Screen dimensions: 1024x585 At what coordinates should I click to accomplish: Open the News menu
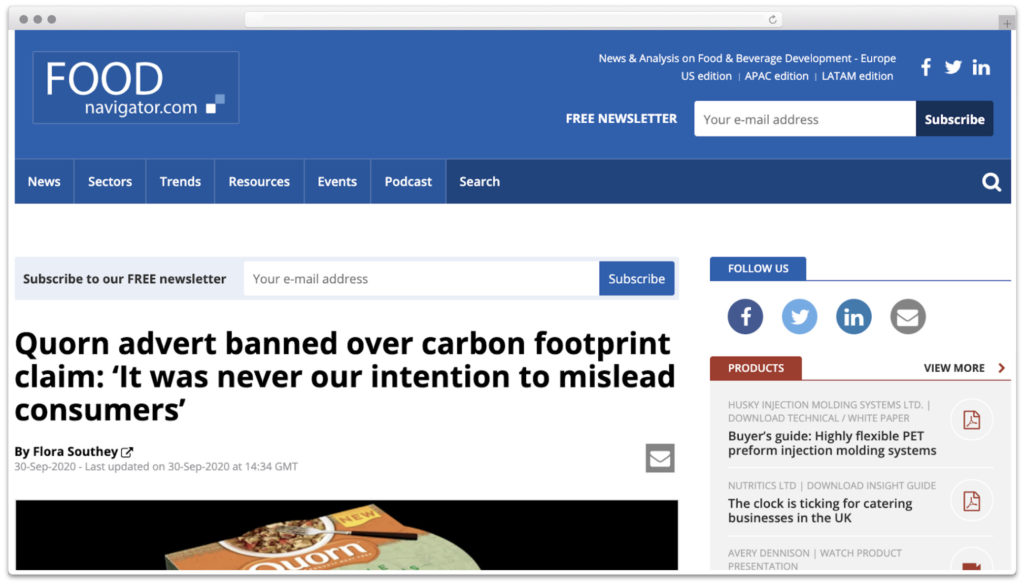tap(44, 182)
